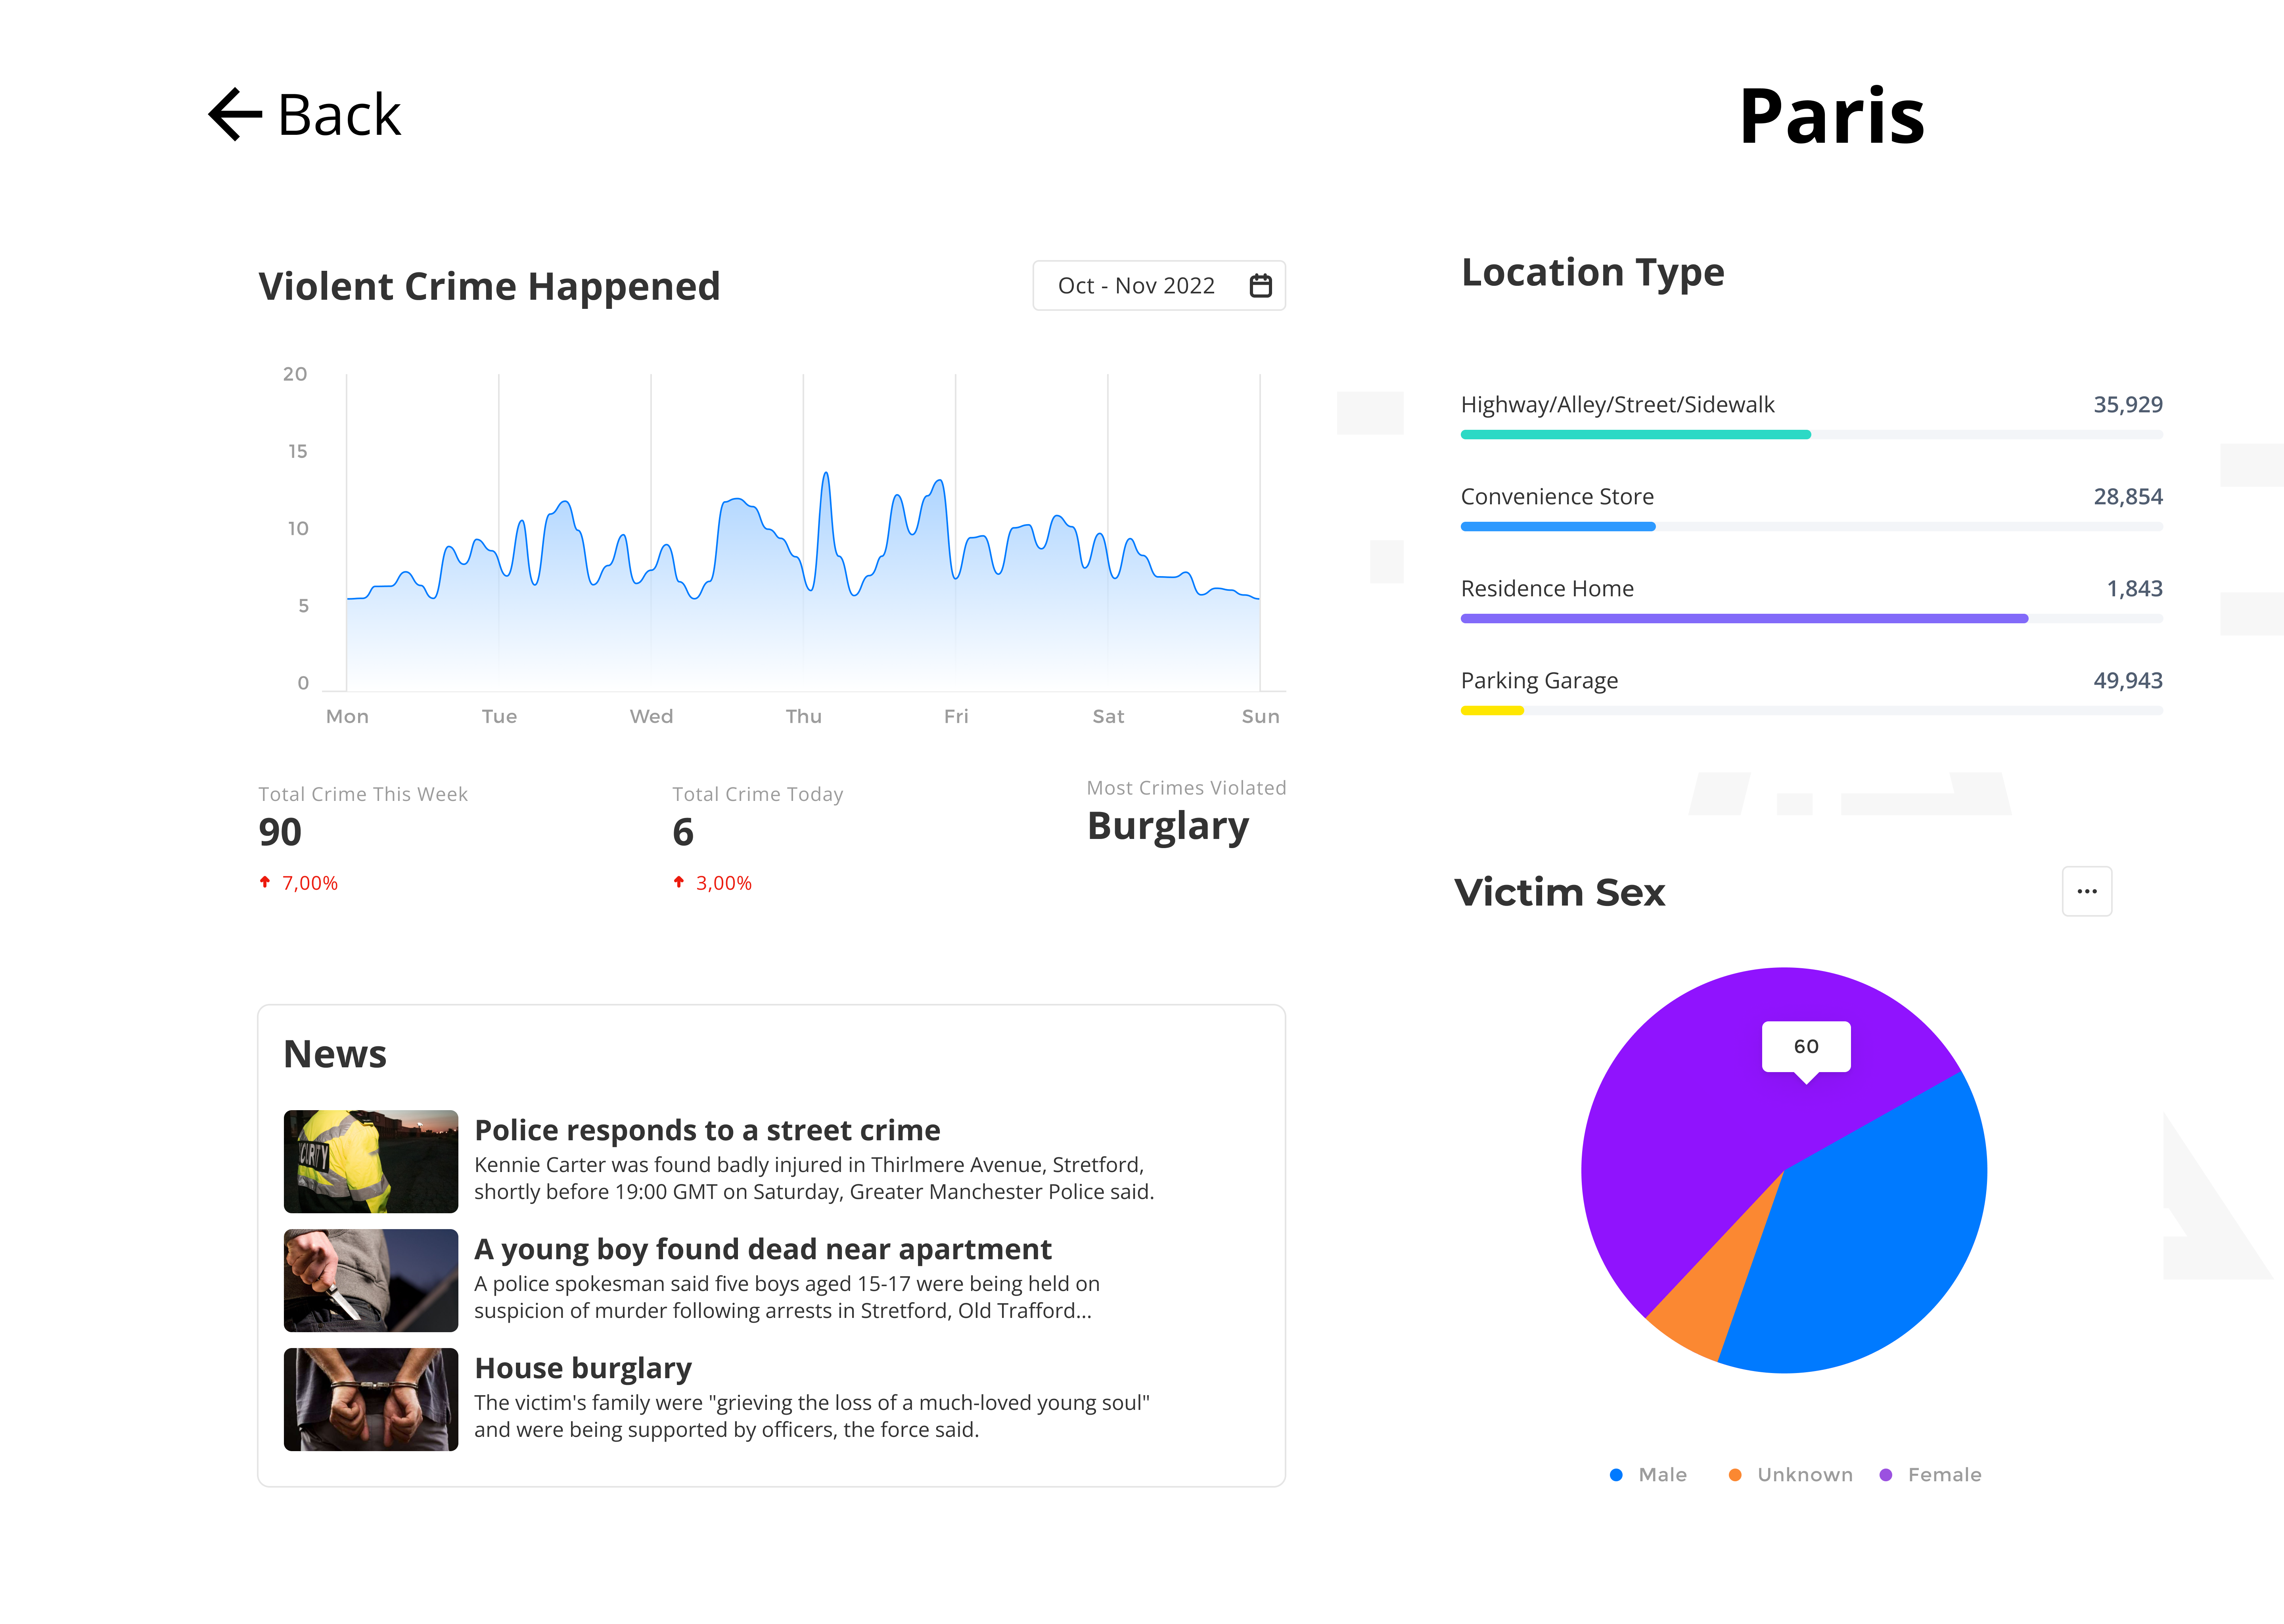Click the red up arrow beside 7,00%
2284x1624 pixels.
pyautogui.click(x=265, y=882)
